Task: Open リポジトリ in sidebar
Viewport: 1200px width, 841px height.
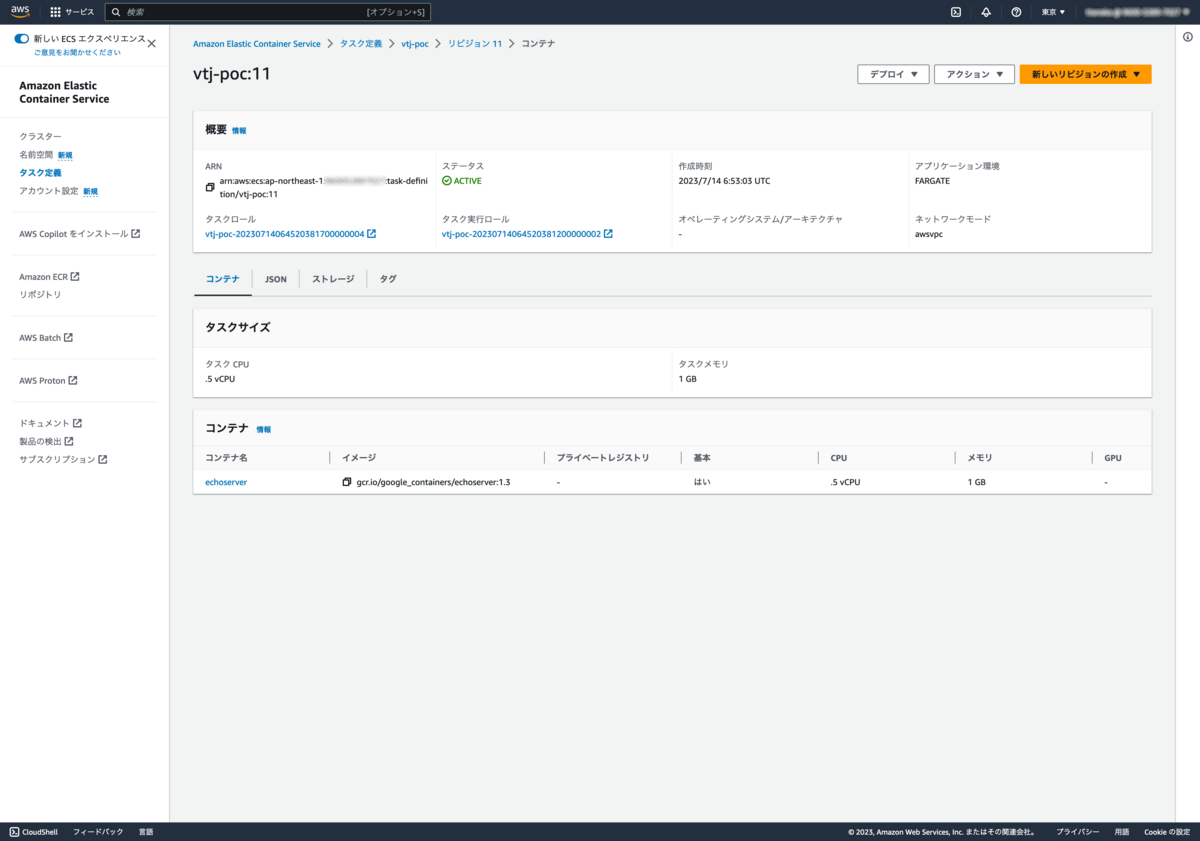Action: point(40,295)
